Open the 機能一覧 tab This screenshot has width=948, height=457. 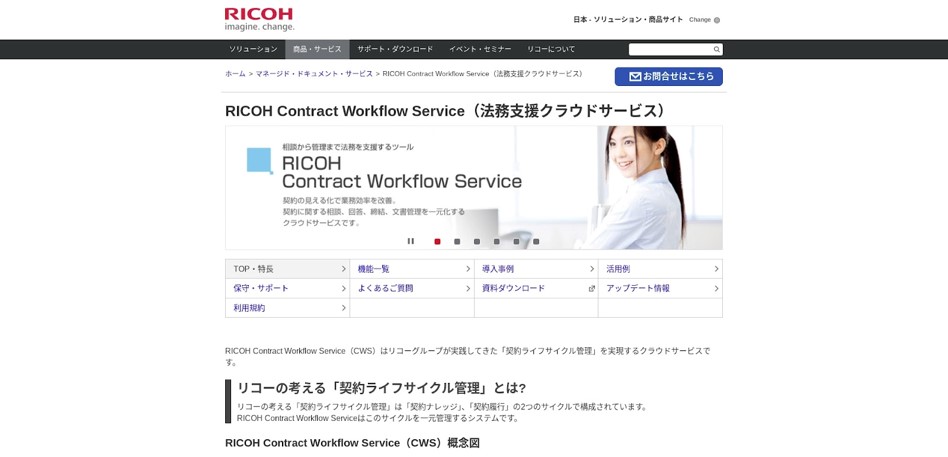pyautogui.click(x=412, y=269)
